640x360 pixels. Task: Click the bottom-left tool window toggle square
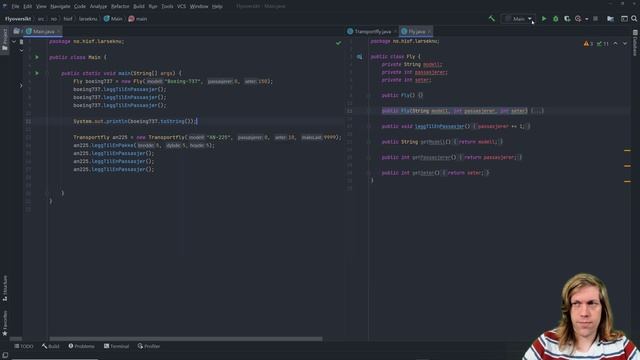[5, 356]
